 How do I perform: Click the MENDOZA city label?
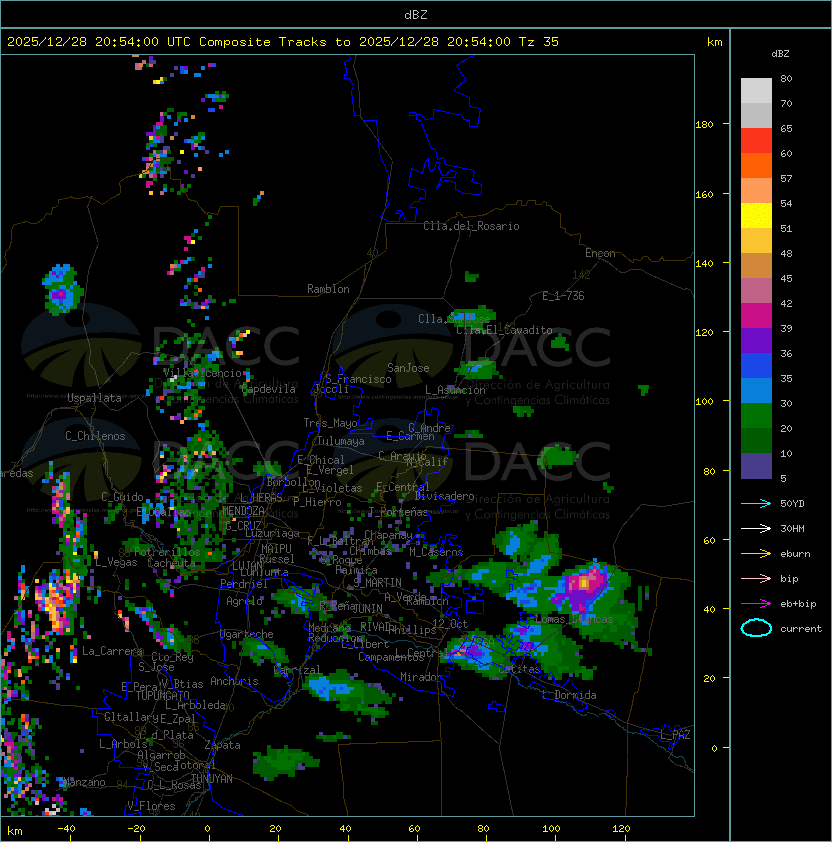coord(243,510)
